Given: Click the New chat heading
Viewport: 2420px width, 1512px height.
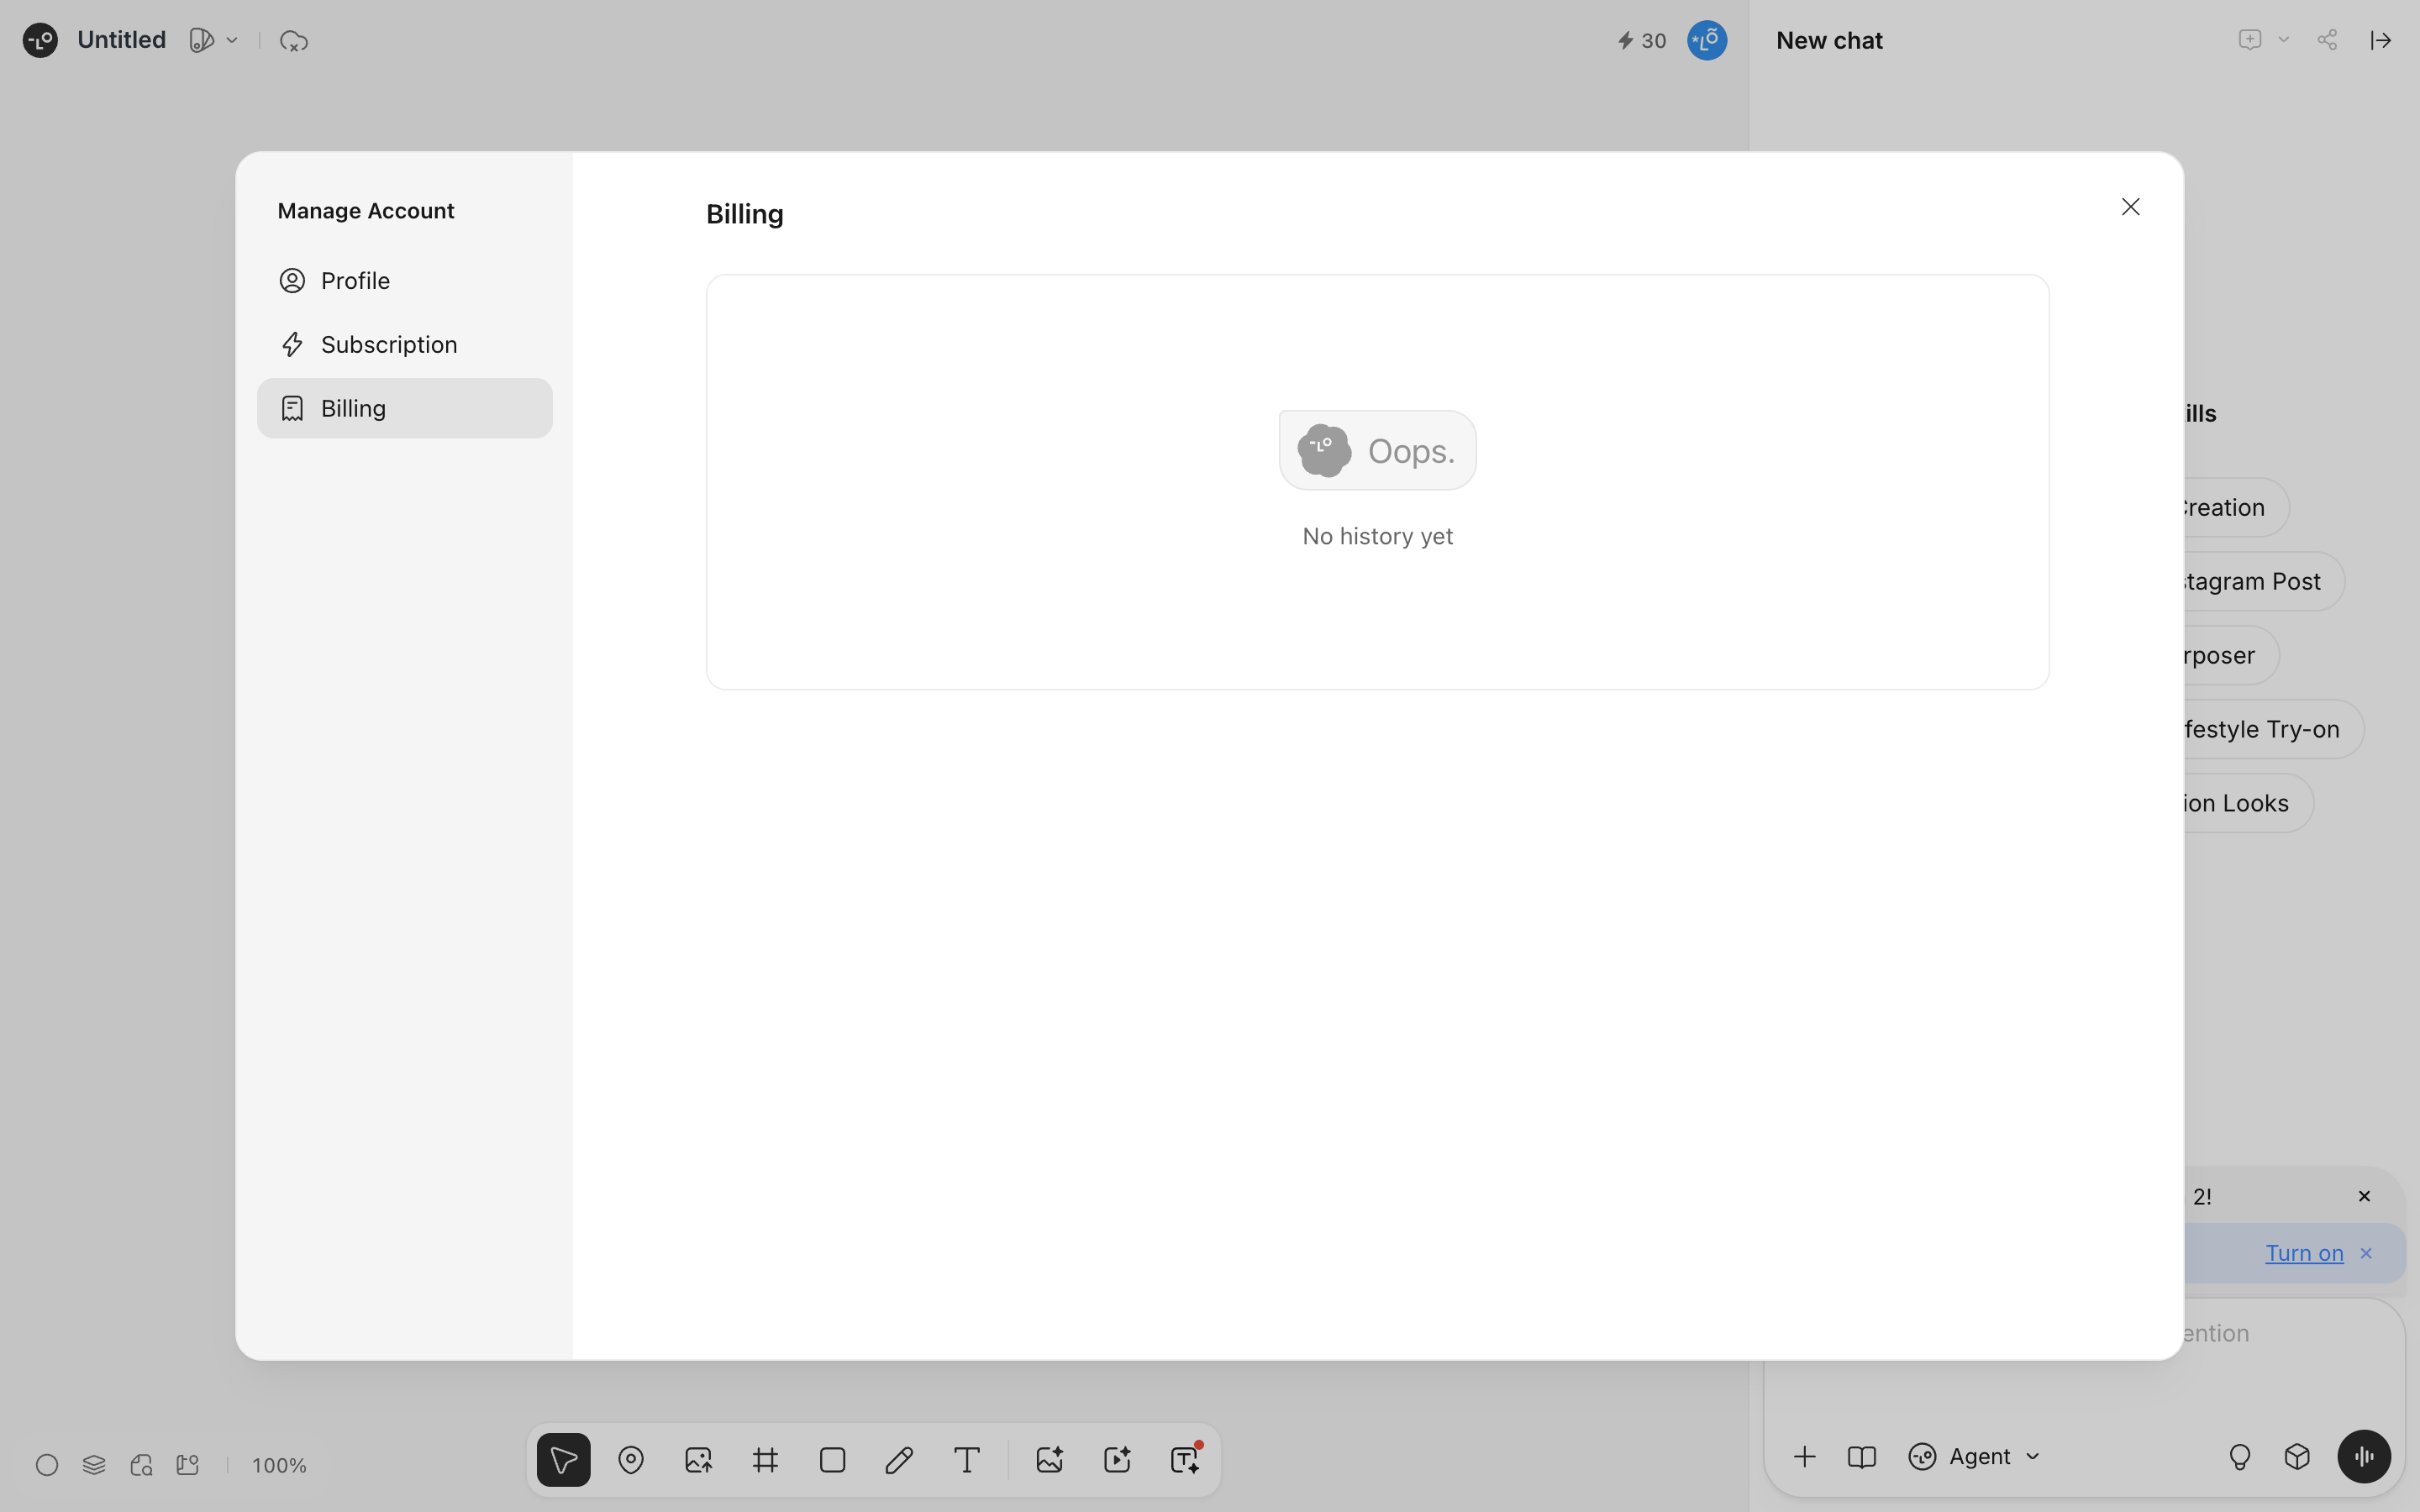Looking at the screenshot, I should click(x=1829, y=41).
